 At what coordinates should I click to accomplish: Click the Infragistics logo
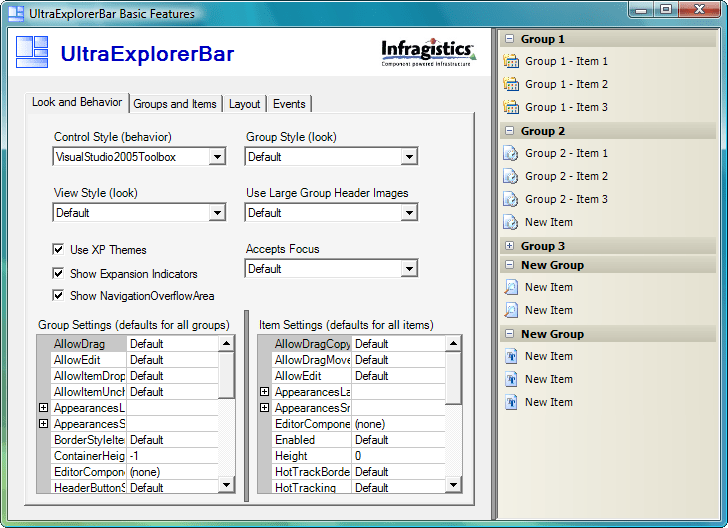(x=428, y=52)
